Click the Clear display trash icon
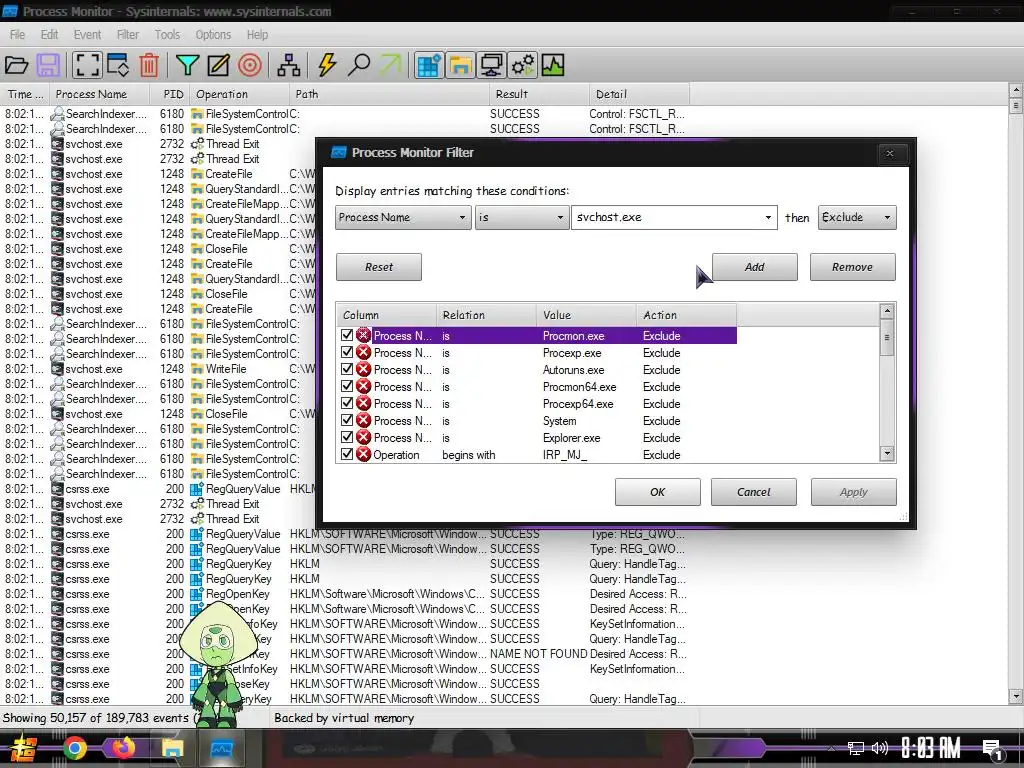This screenshot has height=768, width=1024. (150, 65)
